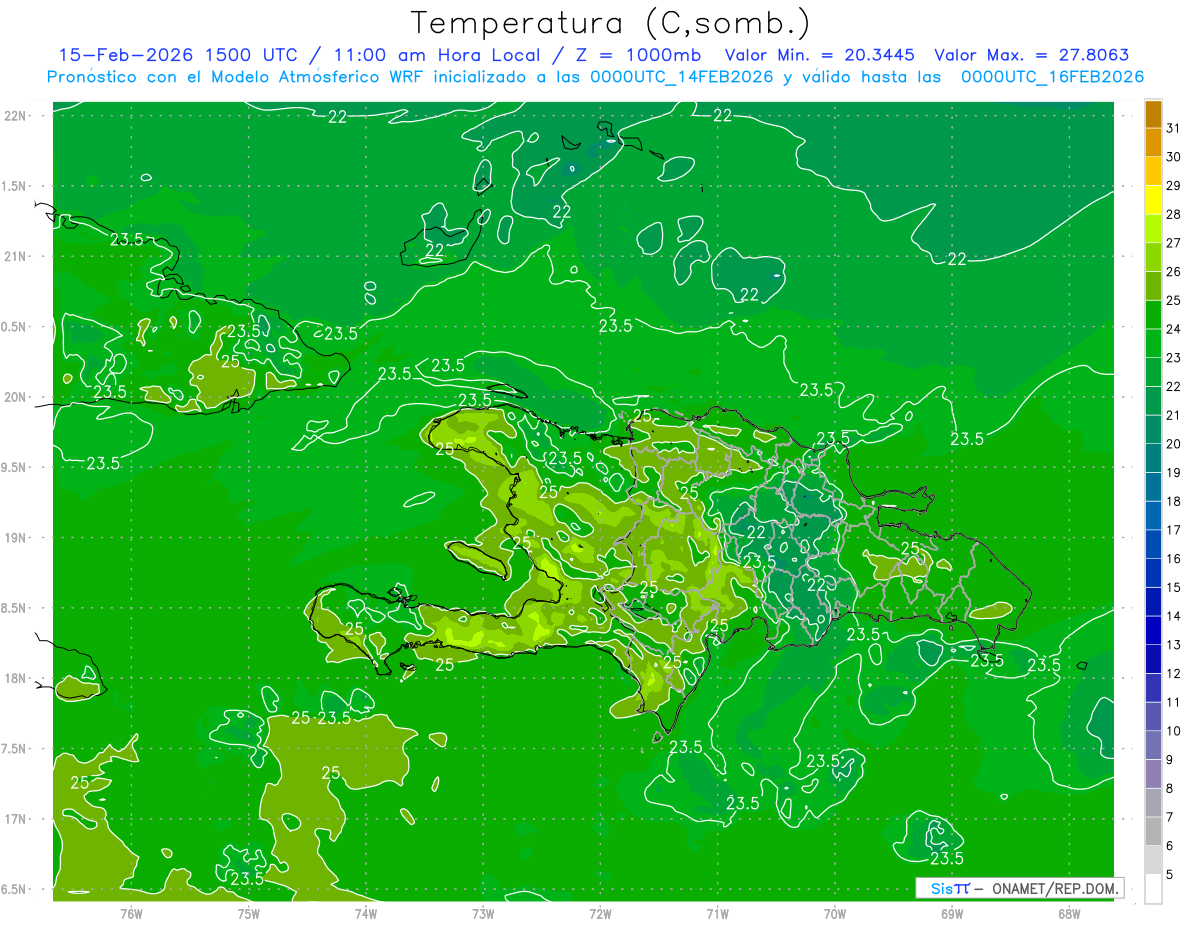This screenshot has height=927, width=1200.
Task: Click the "69W" longitude axis label
Action: [952, 913]
